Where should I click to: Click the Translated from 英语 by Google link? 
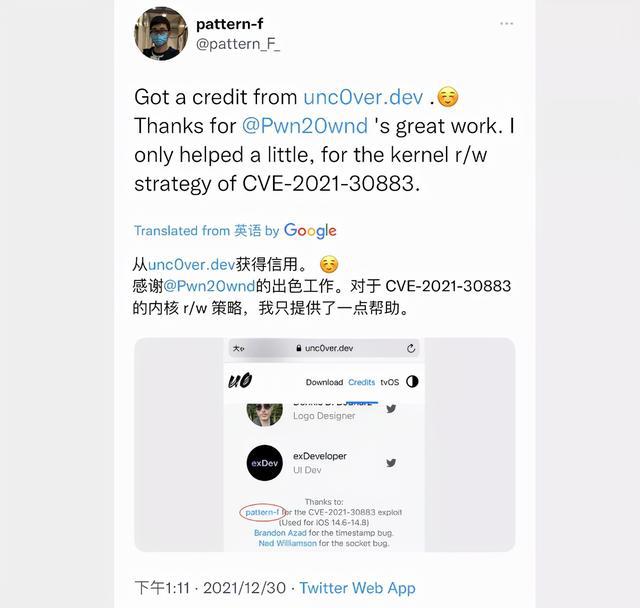[x=236, y=231]
